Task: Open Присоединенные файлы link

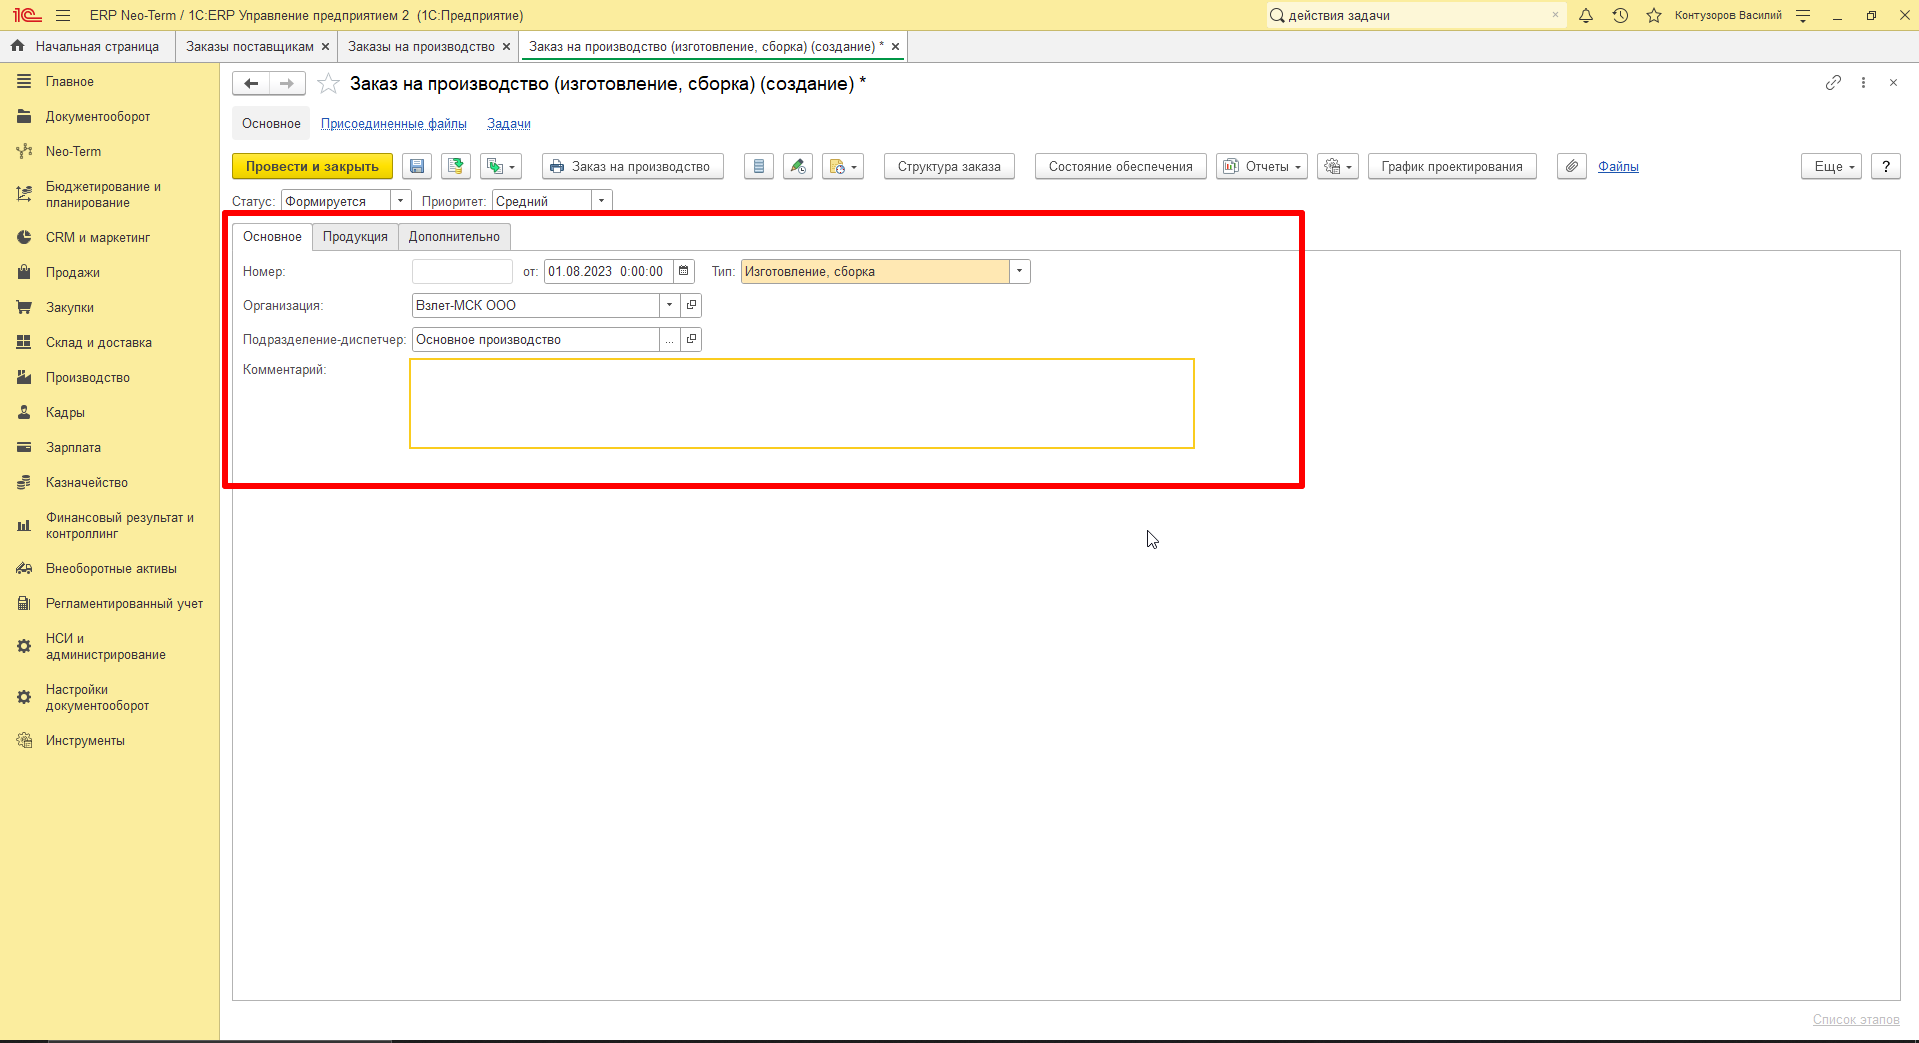Action: tap(394, 124)
